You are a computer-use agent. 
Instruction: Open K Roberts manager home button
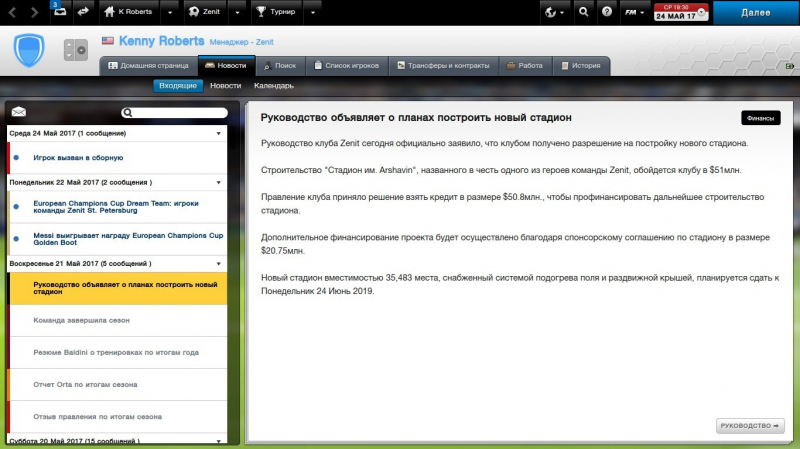click(x=128, y=12)
